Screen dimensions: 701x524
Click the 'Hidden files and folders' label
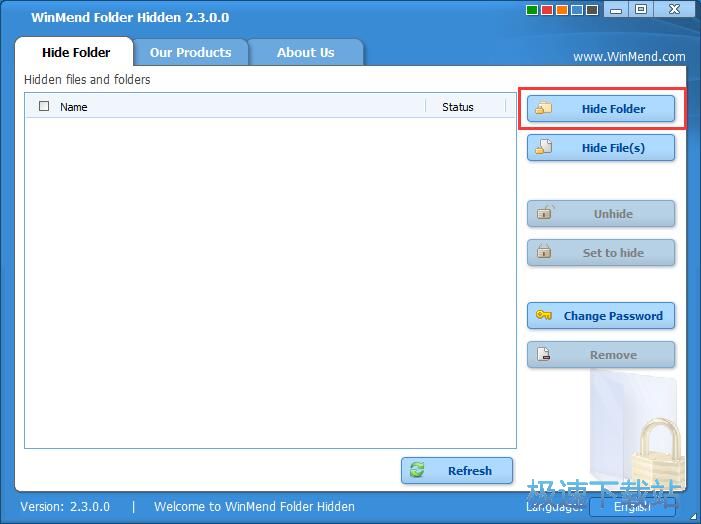87,80
